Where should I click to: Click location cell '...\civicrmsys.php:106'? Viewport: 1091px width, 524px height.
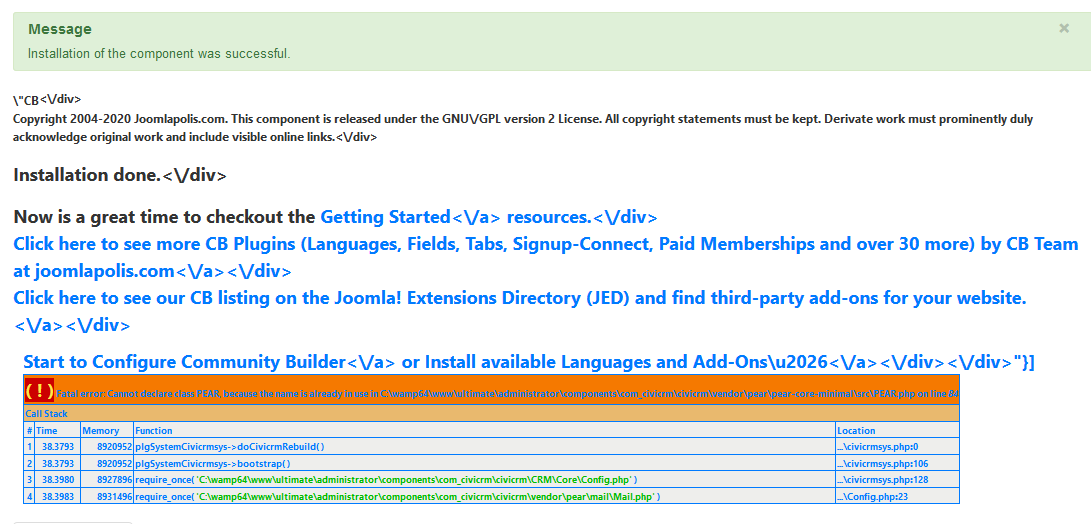pyautogui.click(x=898, y=463)
